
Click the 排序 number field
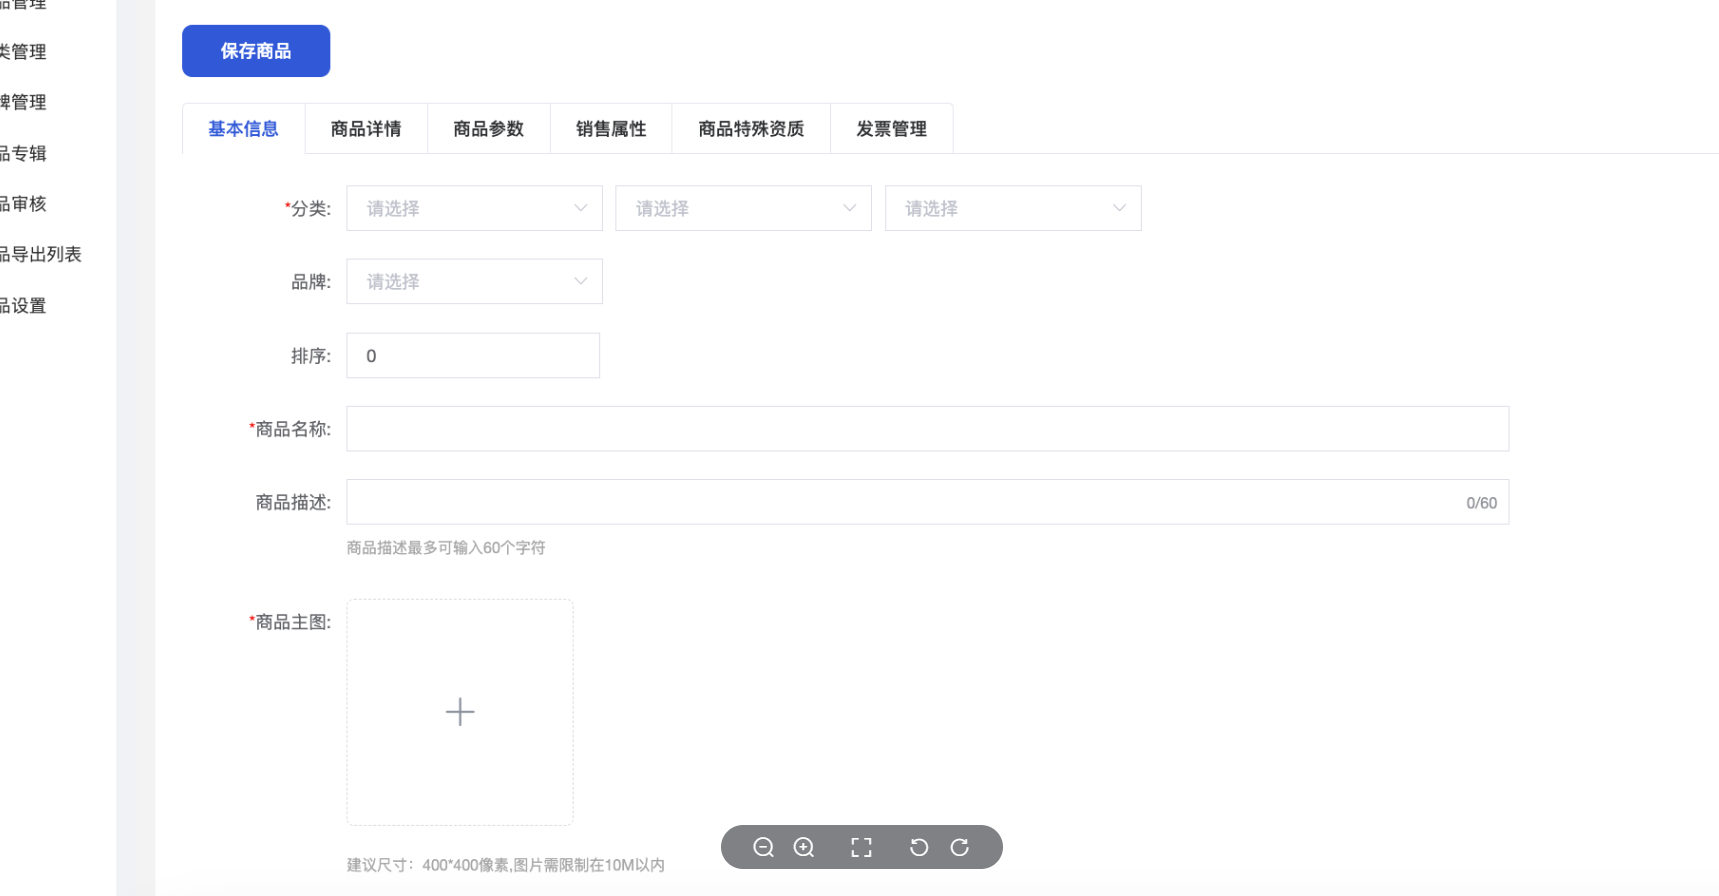coord(473,356)
